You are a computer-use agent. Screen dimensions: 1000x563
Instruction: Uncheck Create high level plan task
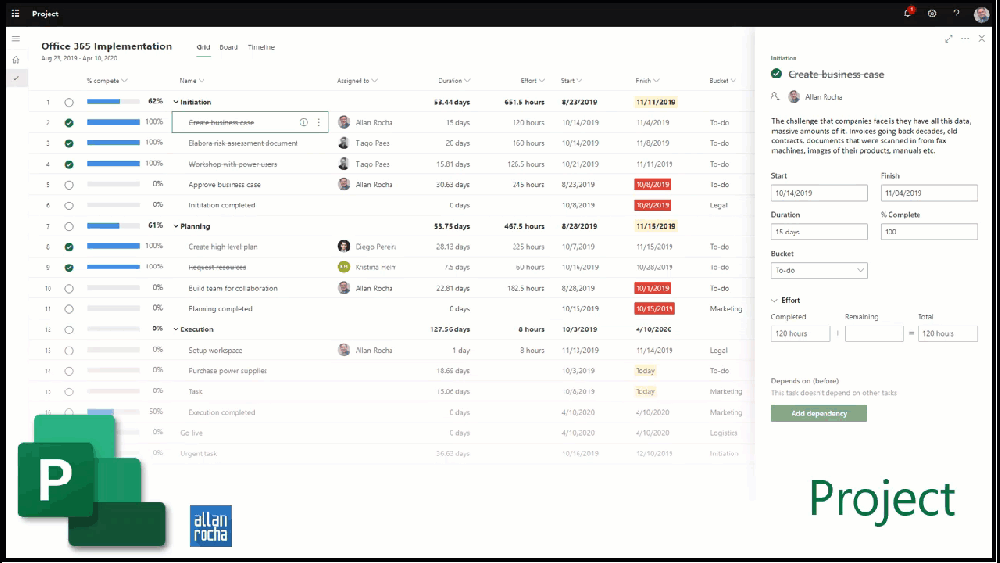(x=69, y=247)
